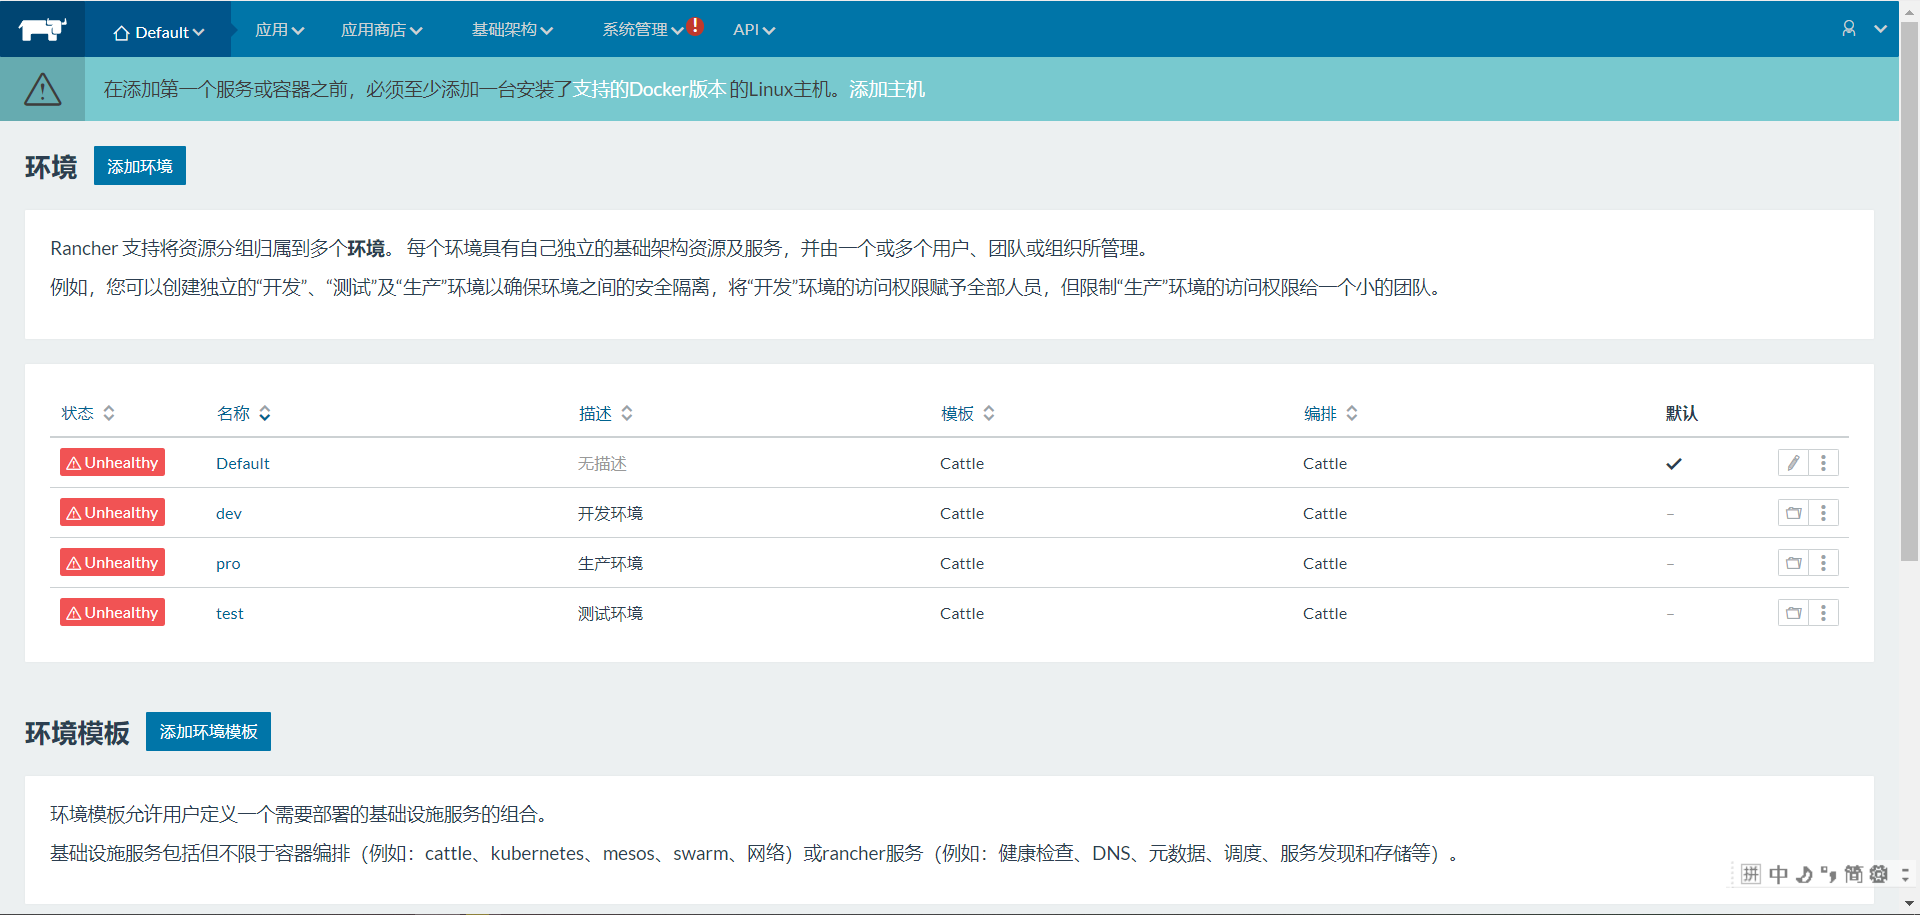
Task: Open the more actions menu for Default
Action: [1823, 463]
